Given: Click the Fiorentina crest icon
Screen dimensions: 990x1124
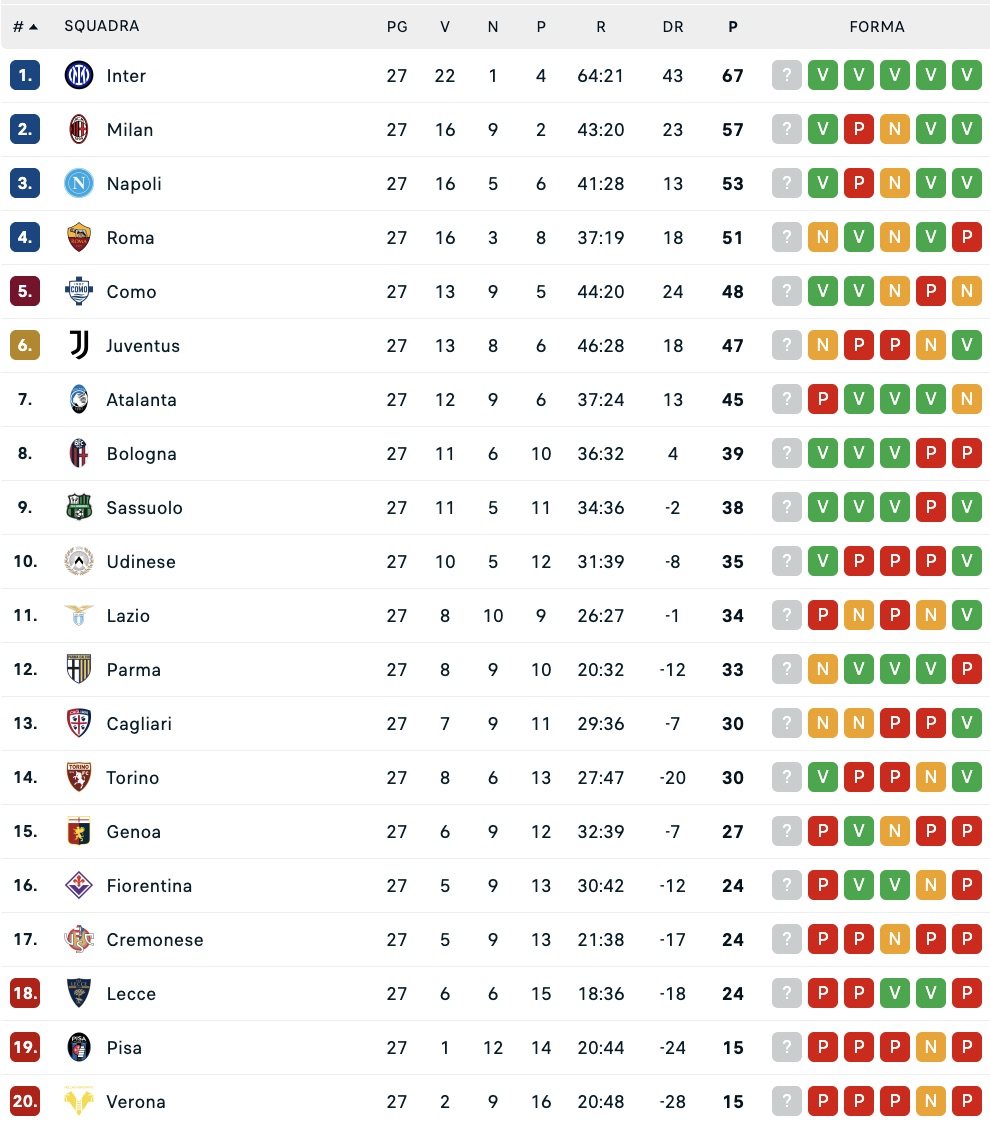Looking at the screenshot, I should (78, 886).
